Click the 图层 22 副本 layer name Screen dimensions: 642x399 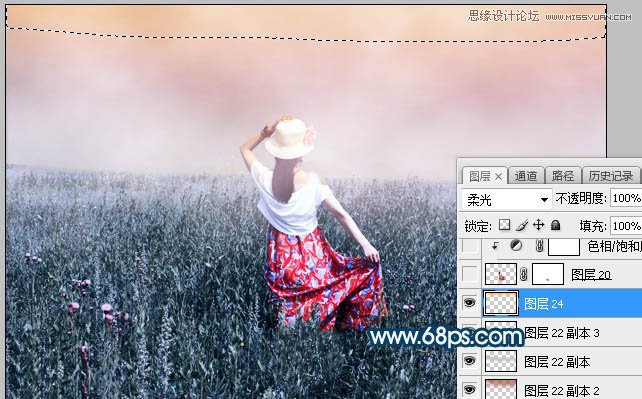[x=557, y=362]
